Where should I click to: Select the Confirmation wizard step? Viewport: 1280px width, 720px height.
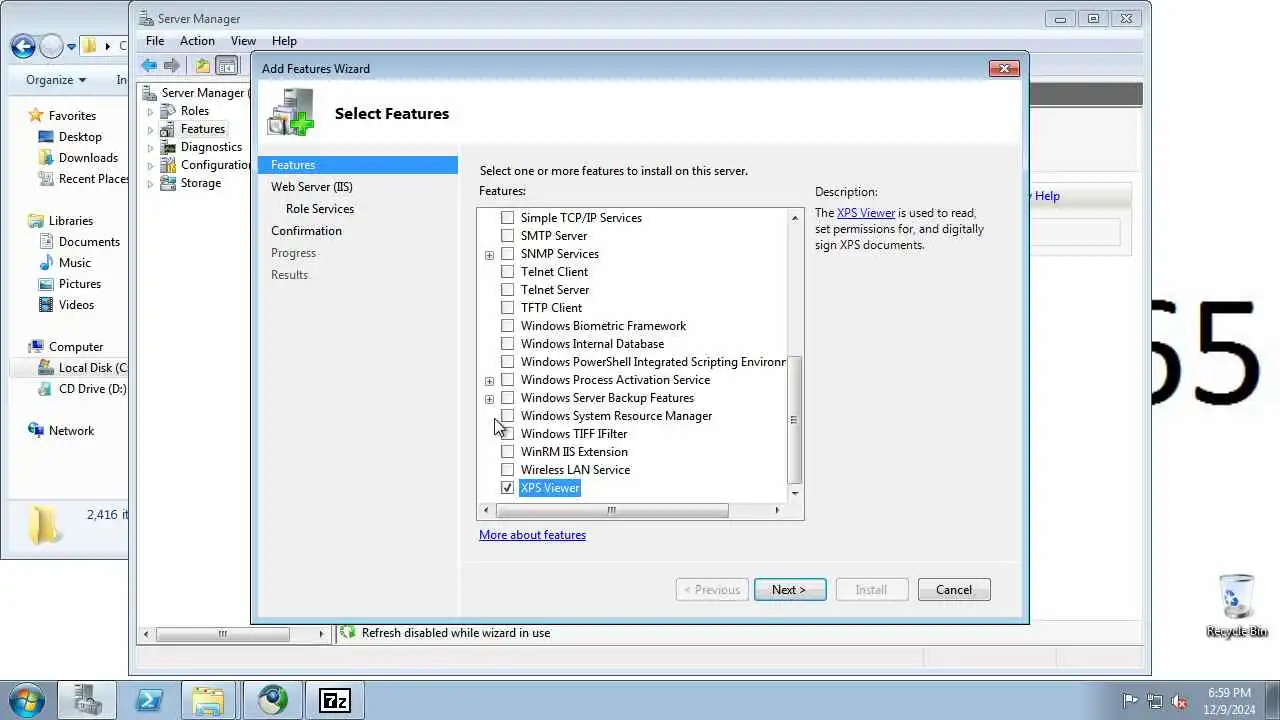click(306, 231)
